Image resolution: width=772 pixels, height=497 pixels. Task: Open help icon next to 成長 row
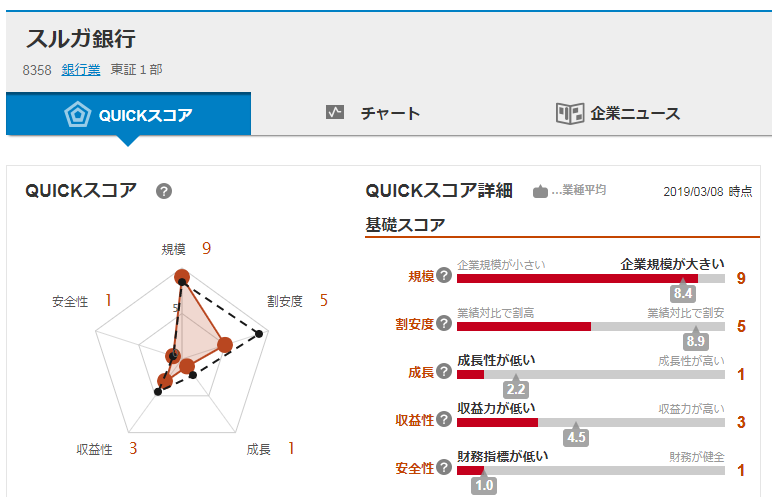[444, 371]
